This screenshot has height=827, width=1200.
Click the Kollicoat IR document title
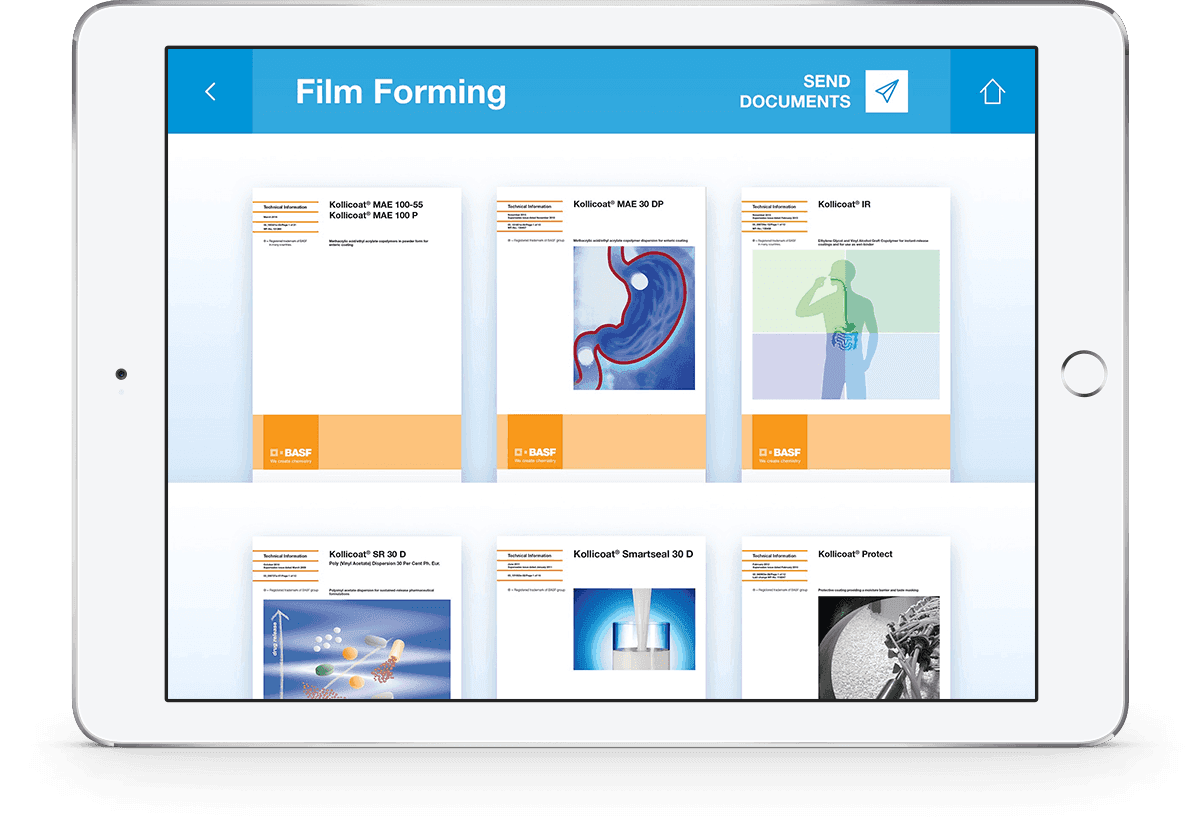pyautogui.click(x=844, y=204)
